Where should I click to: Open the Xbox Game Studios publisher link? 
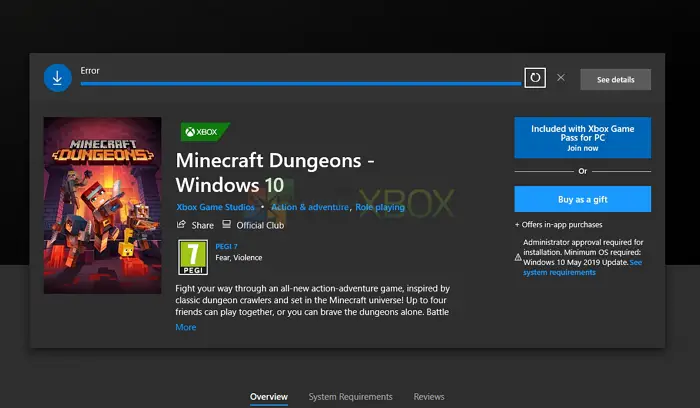(215, 207)
